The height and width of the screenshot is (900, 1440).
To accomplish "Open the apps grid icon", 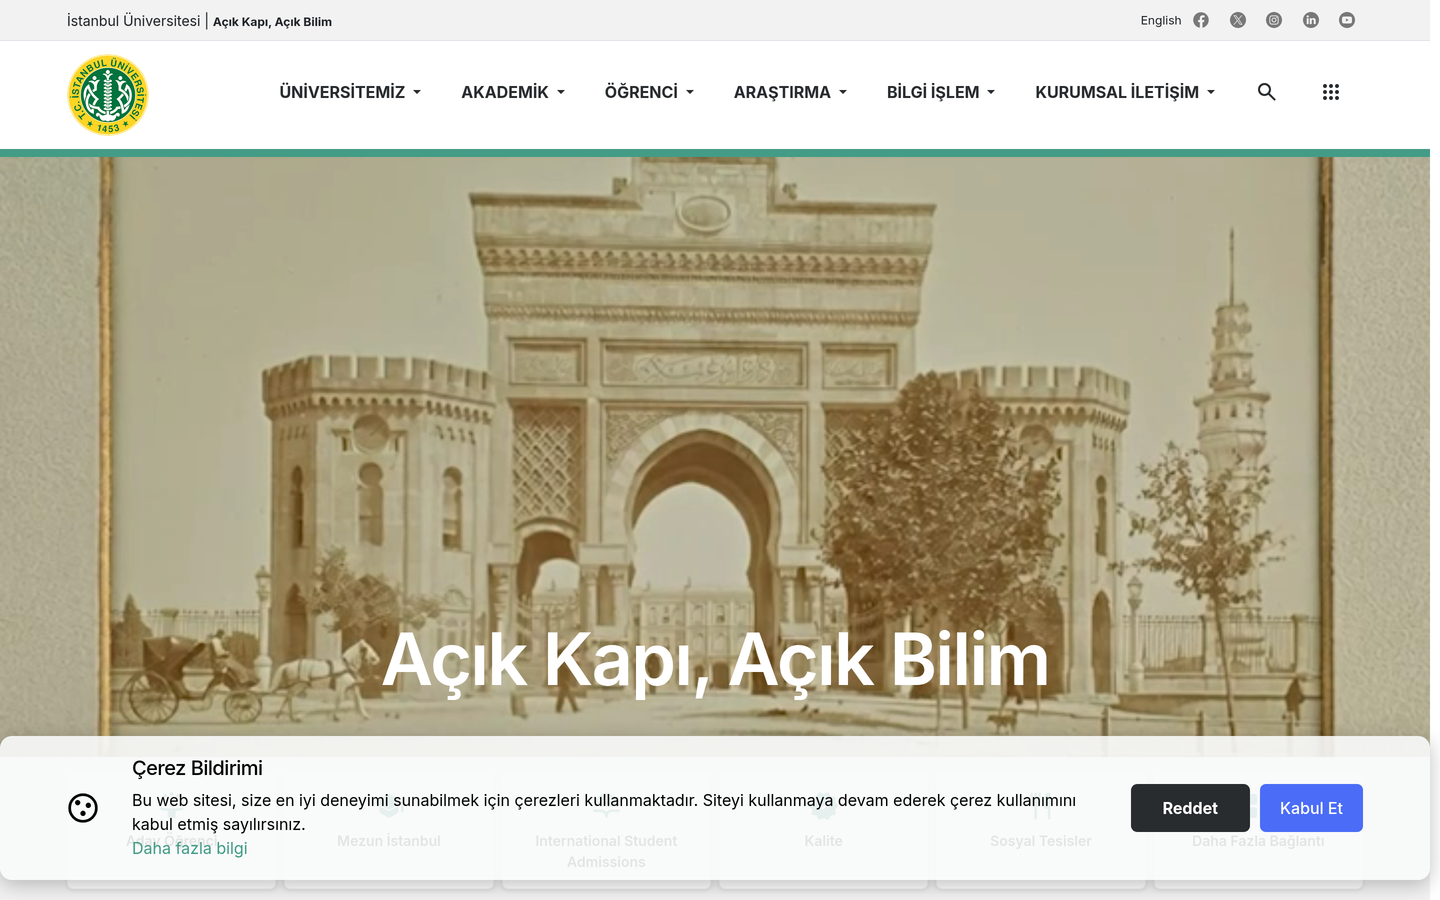I will 1331,92.
